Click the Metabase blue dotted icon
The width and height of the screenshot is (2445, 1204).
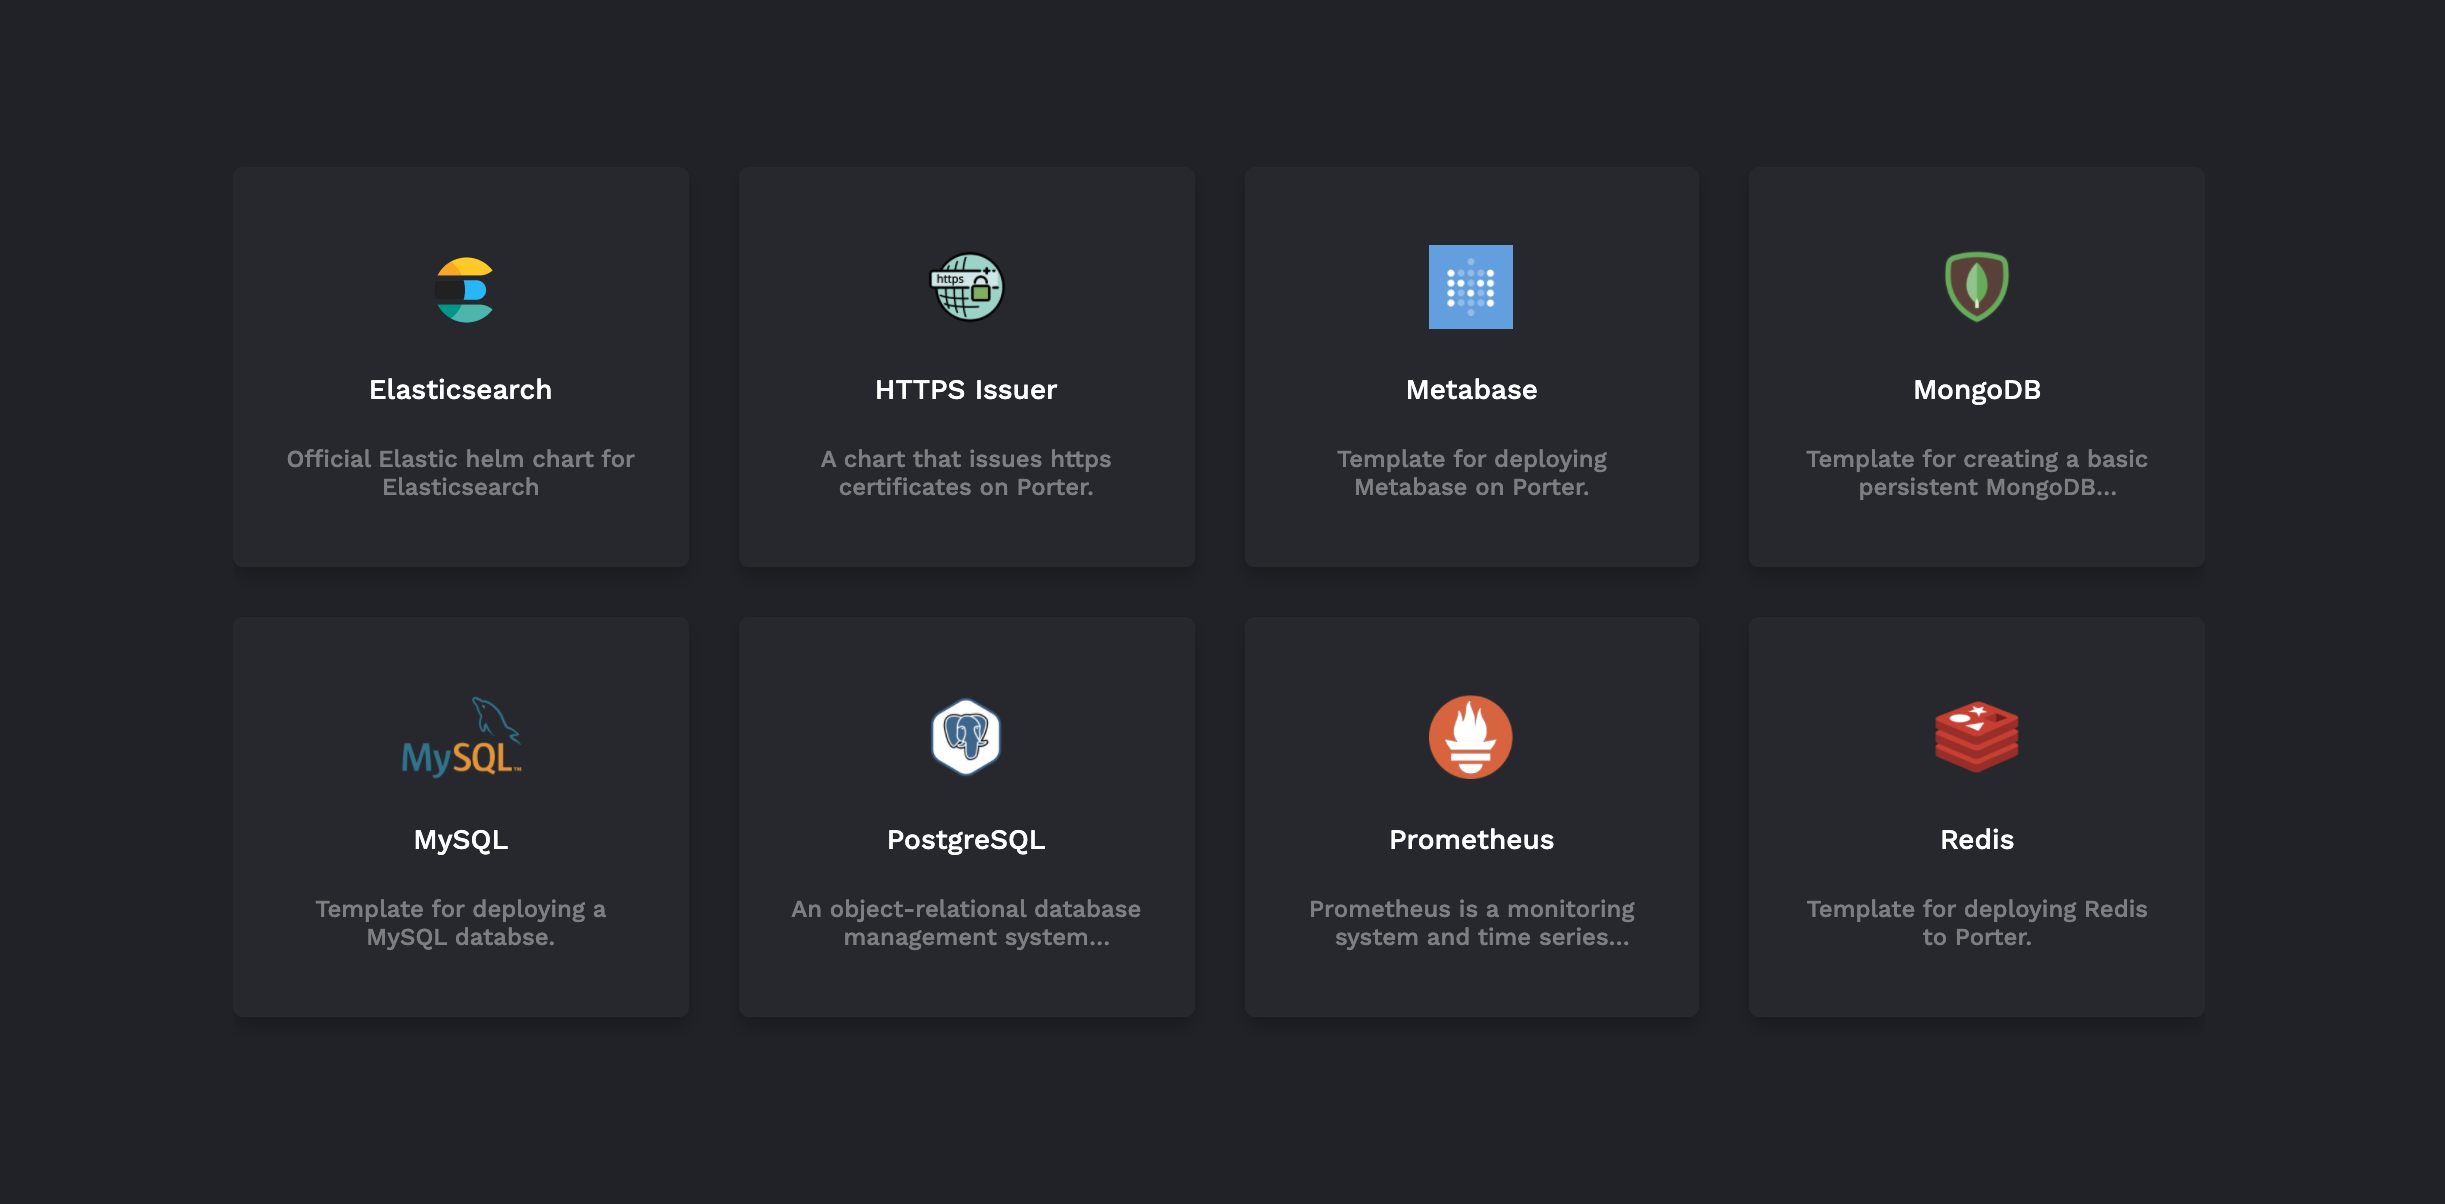[1470, 287]
